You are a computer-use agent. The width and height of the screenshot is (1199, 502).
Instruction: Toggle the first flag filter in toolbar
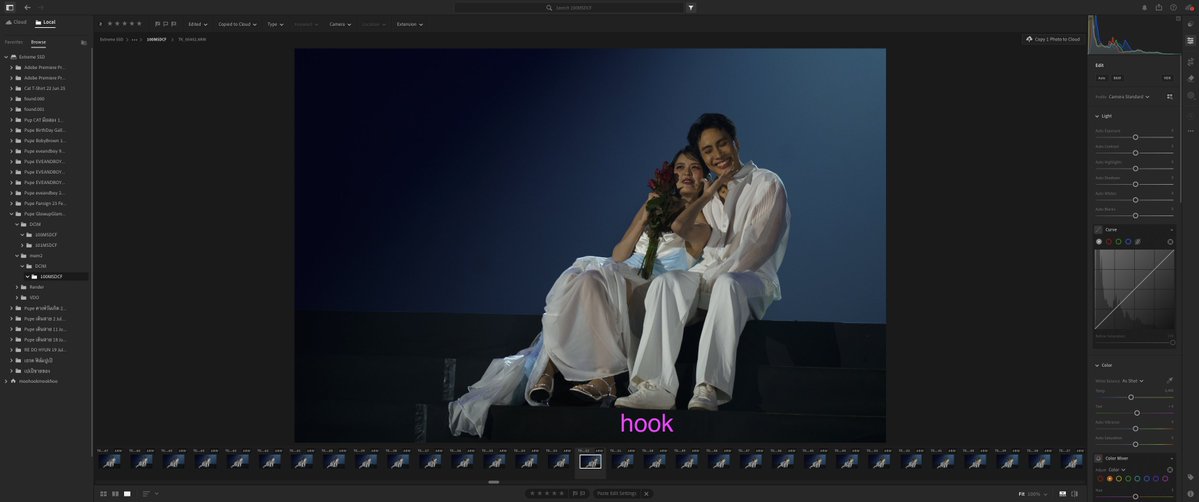158,24
